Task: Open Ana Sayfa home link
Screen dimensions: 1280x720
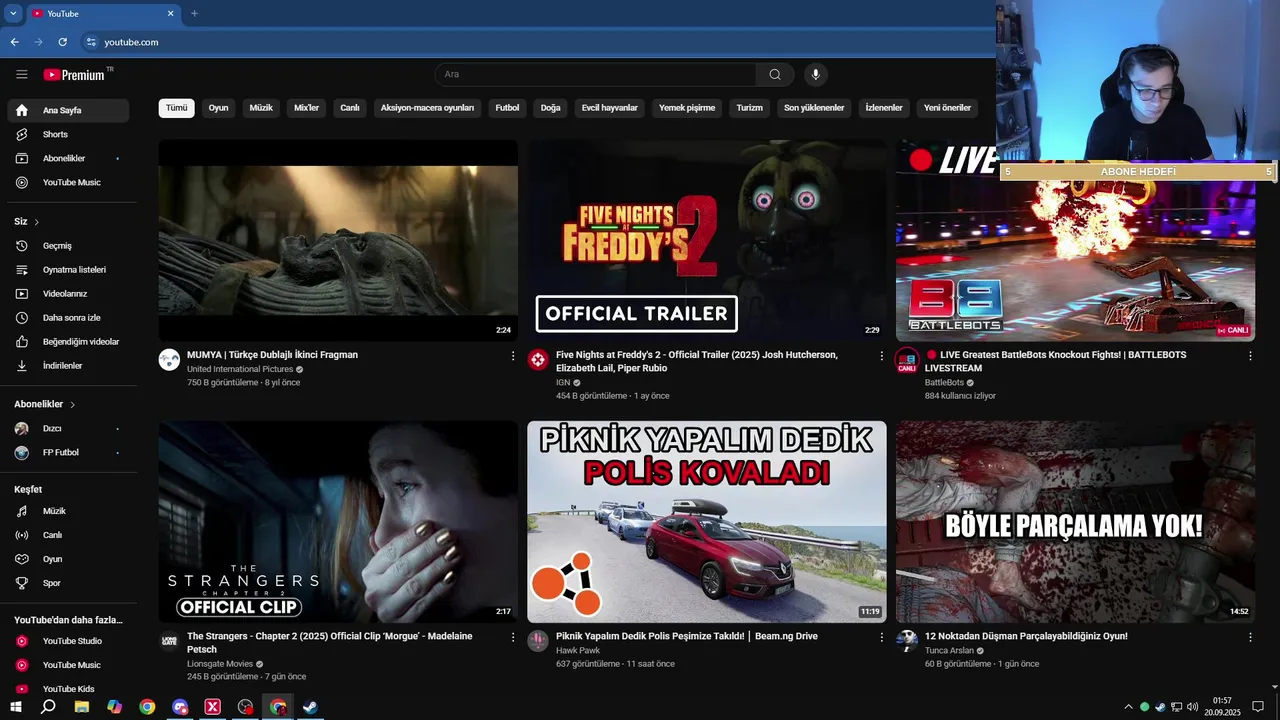Action: tap(68, 110)
